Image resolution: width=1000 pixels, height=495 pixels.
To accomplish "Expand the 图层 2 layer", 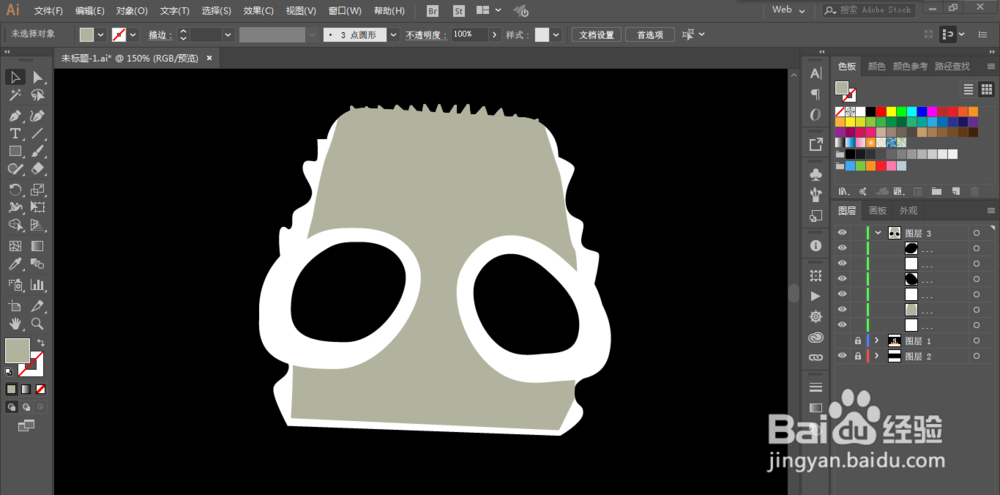I will (878, 356).
